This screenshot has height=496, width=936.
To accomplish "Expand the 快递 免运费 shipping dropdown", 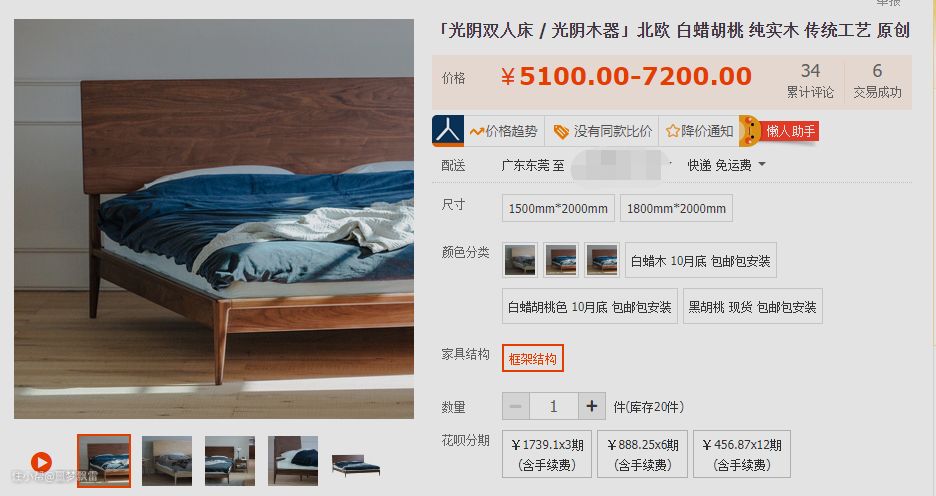I will pyautogui.click(x=726, y=165).
